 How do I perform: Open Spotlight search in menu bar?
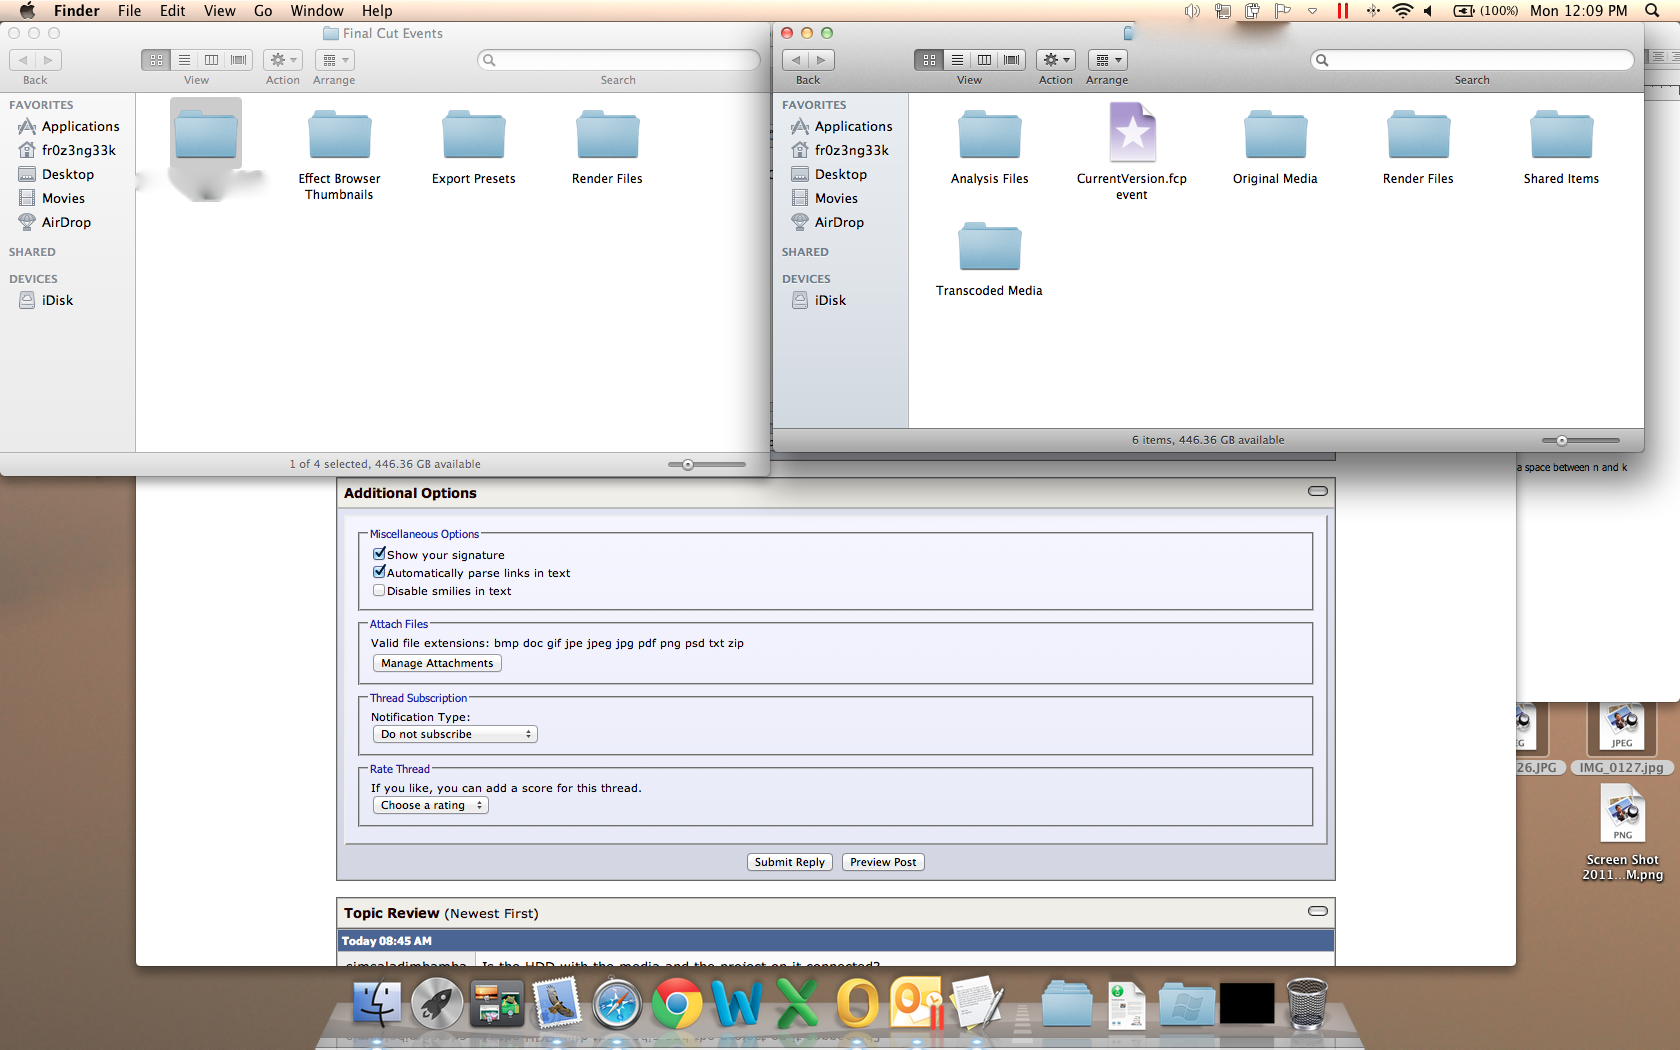pos(1650,11)
